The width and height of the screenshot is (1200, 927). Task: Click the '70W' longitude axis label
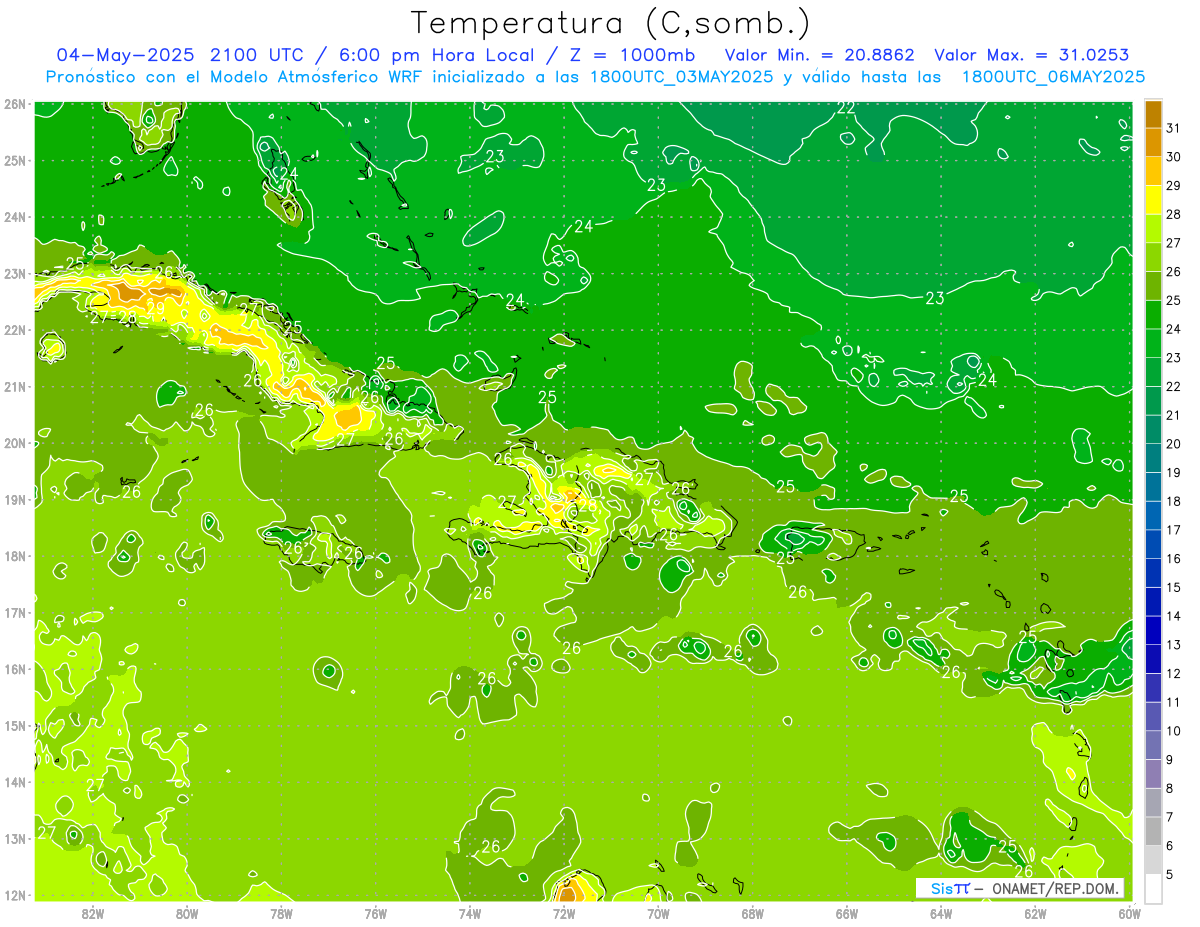pyautogui.click(x=658, y=913)
